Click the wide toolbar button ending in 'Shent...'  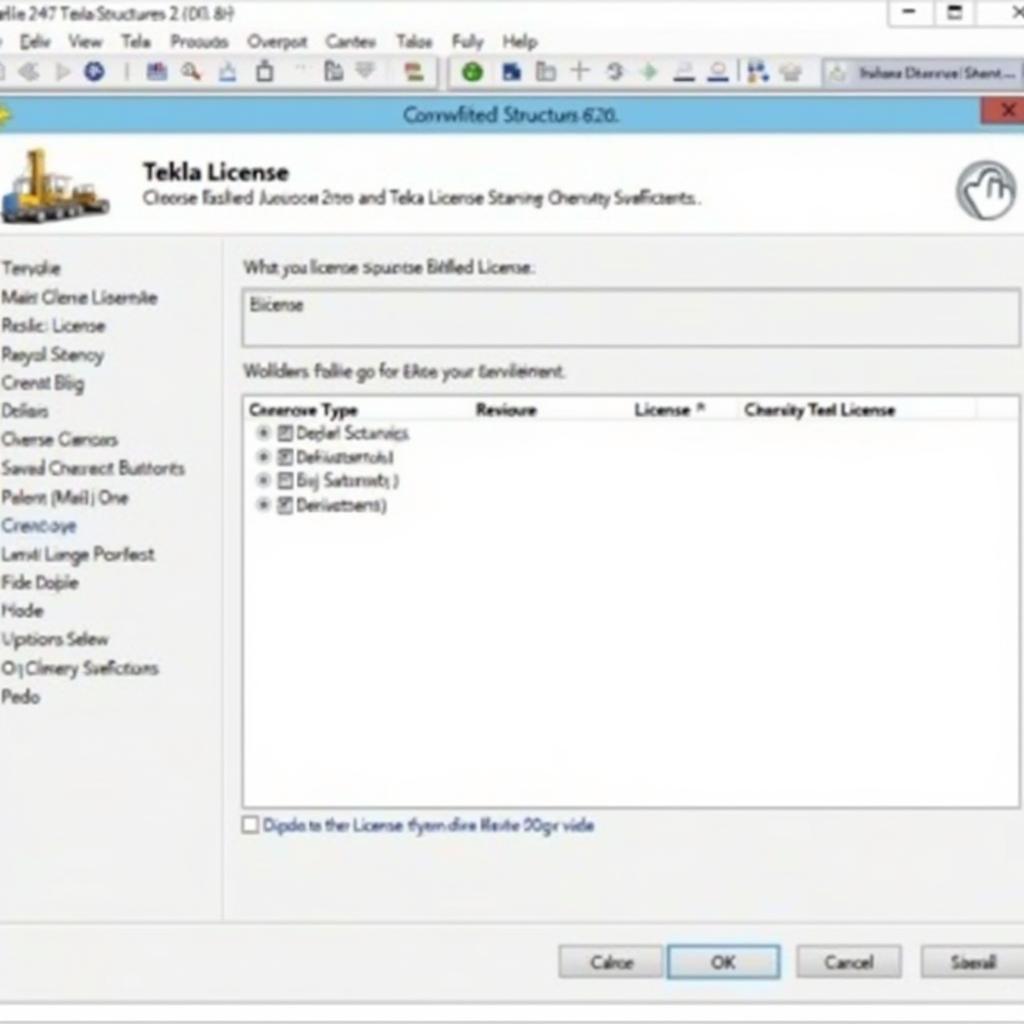pyautogui.click(x=923, y=72)
